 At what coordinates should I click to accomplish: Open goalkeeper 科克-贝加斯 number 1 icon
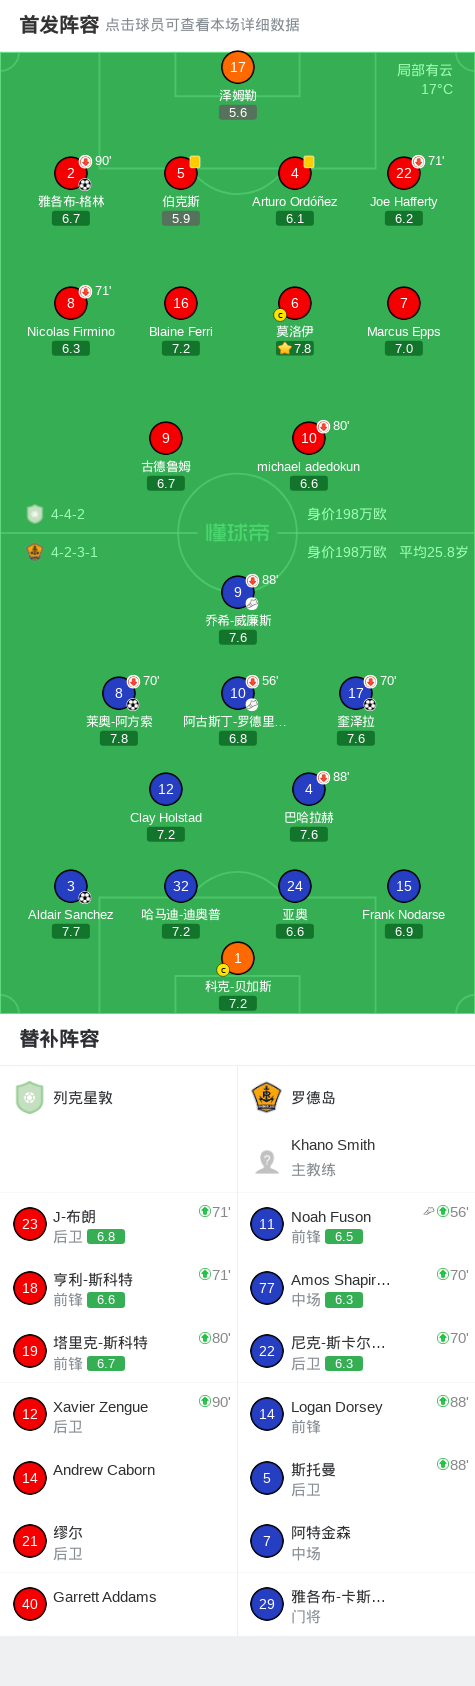[238, 958]
